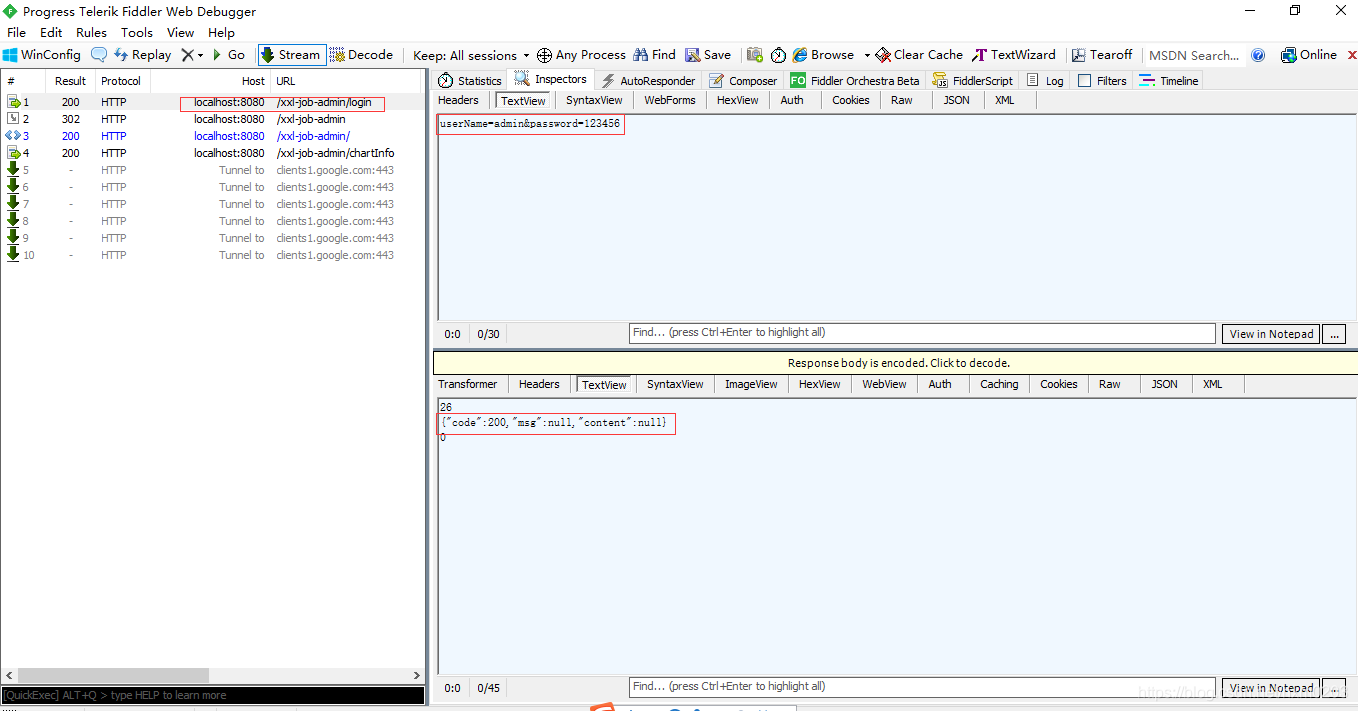Toggle Decode mode in toolbar
The width and height of the screenshot is (1358, 711).
point(361,55)
